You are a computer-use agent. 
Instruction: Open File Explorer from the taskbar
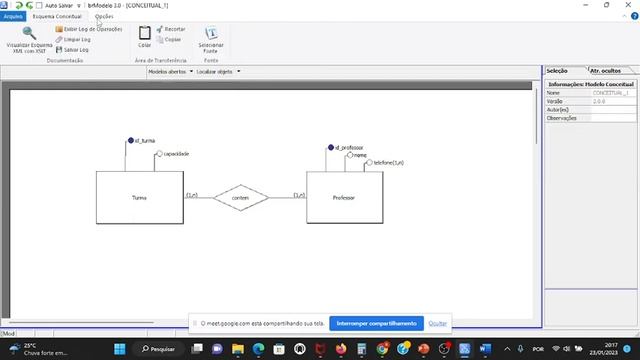238,349
